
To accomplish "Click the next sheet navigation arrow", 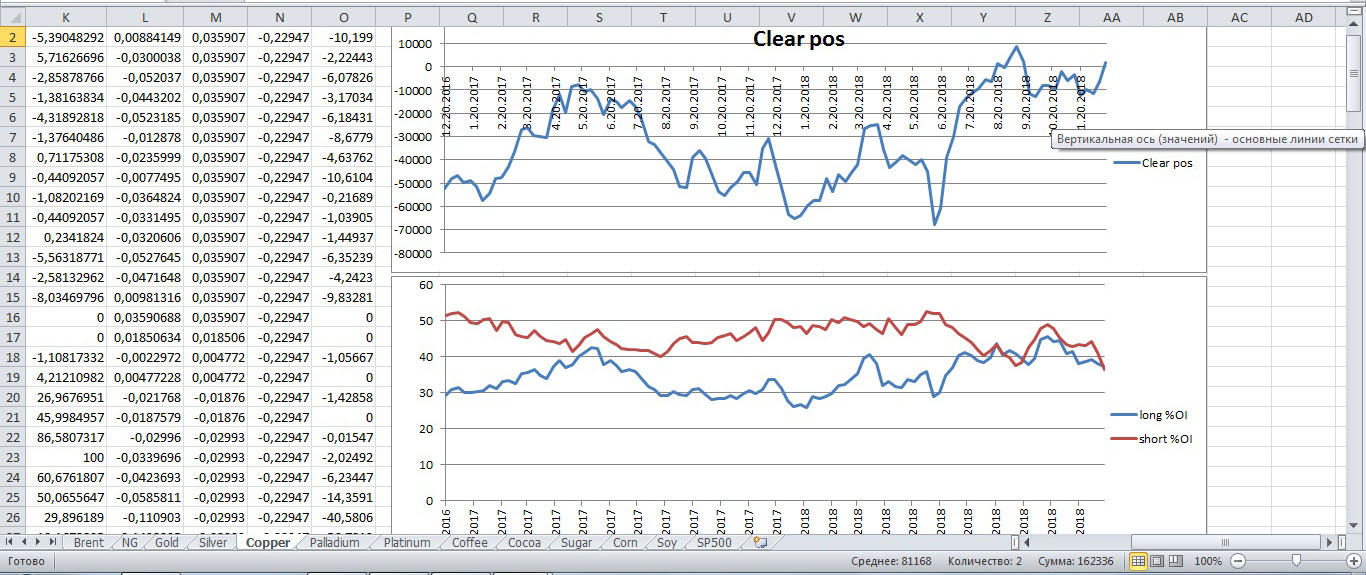I will pyautogui.click(x=39, y=543).
